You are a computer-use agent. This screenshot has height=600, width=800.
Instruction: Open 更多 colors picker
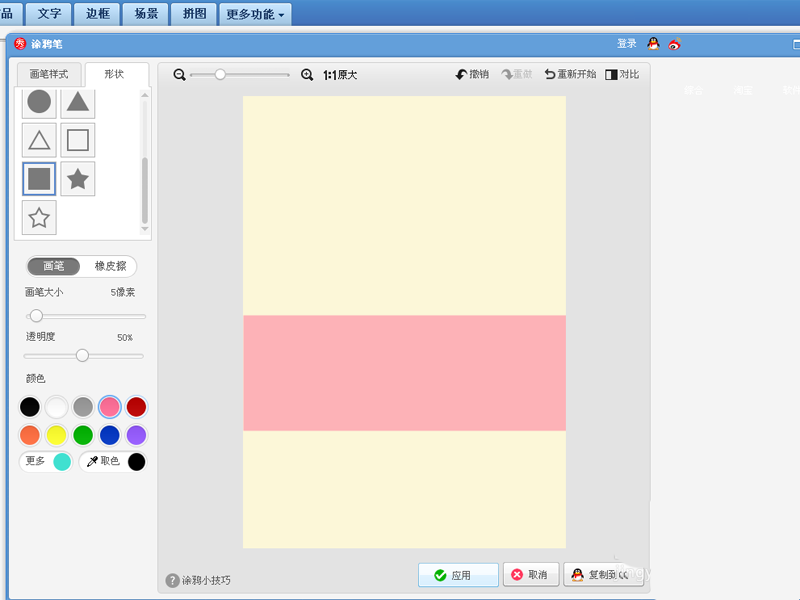(x=46, y=461)
